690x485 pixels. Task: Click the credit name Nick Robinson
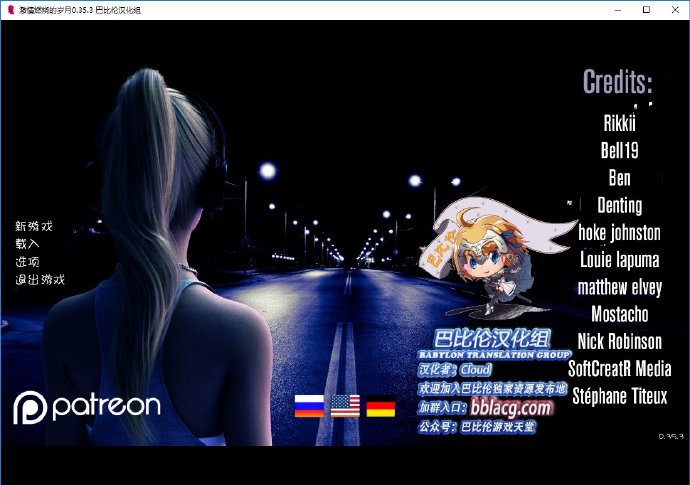[x=620, y=342]
